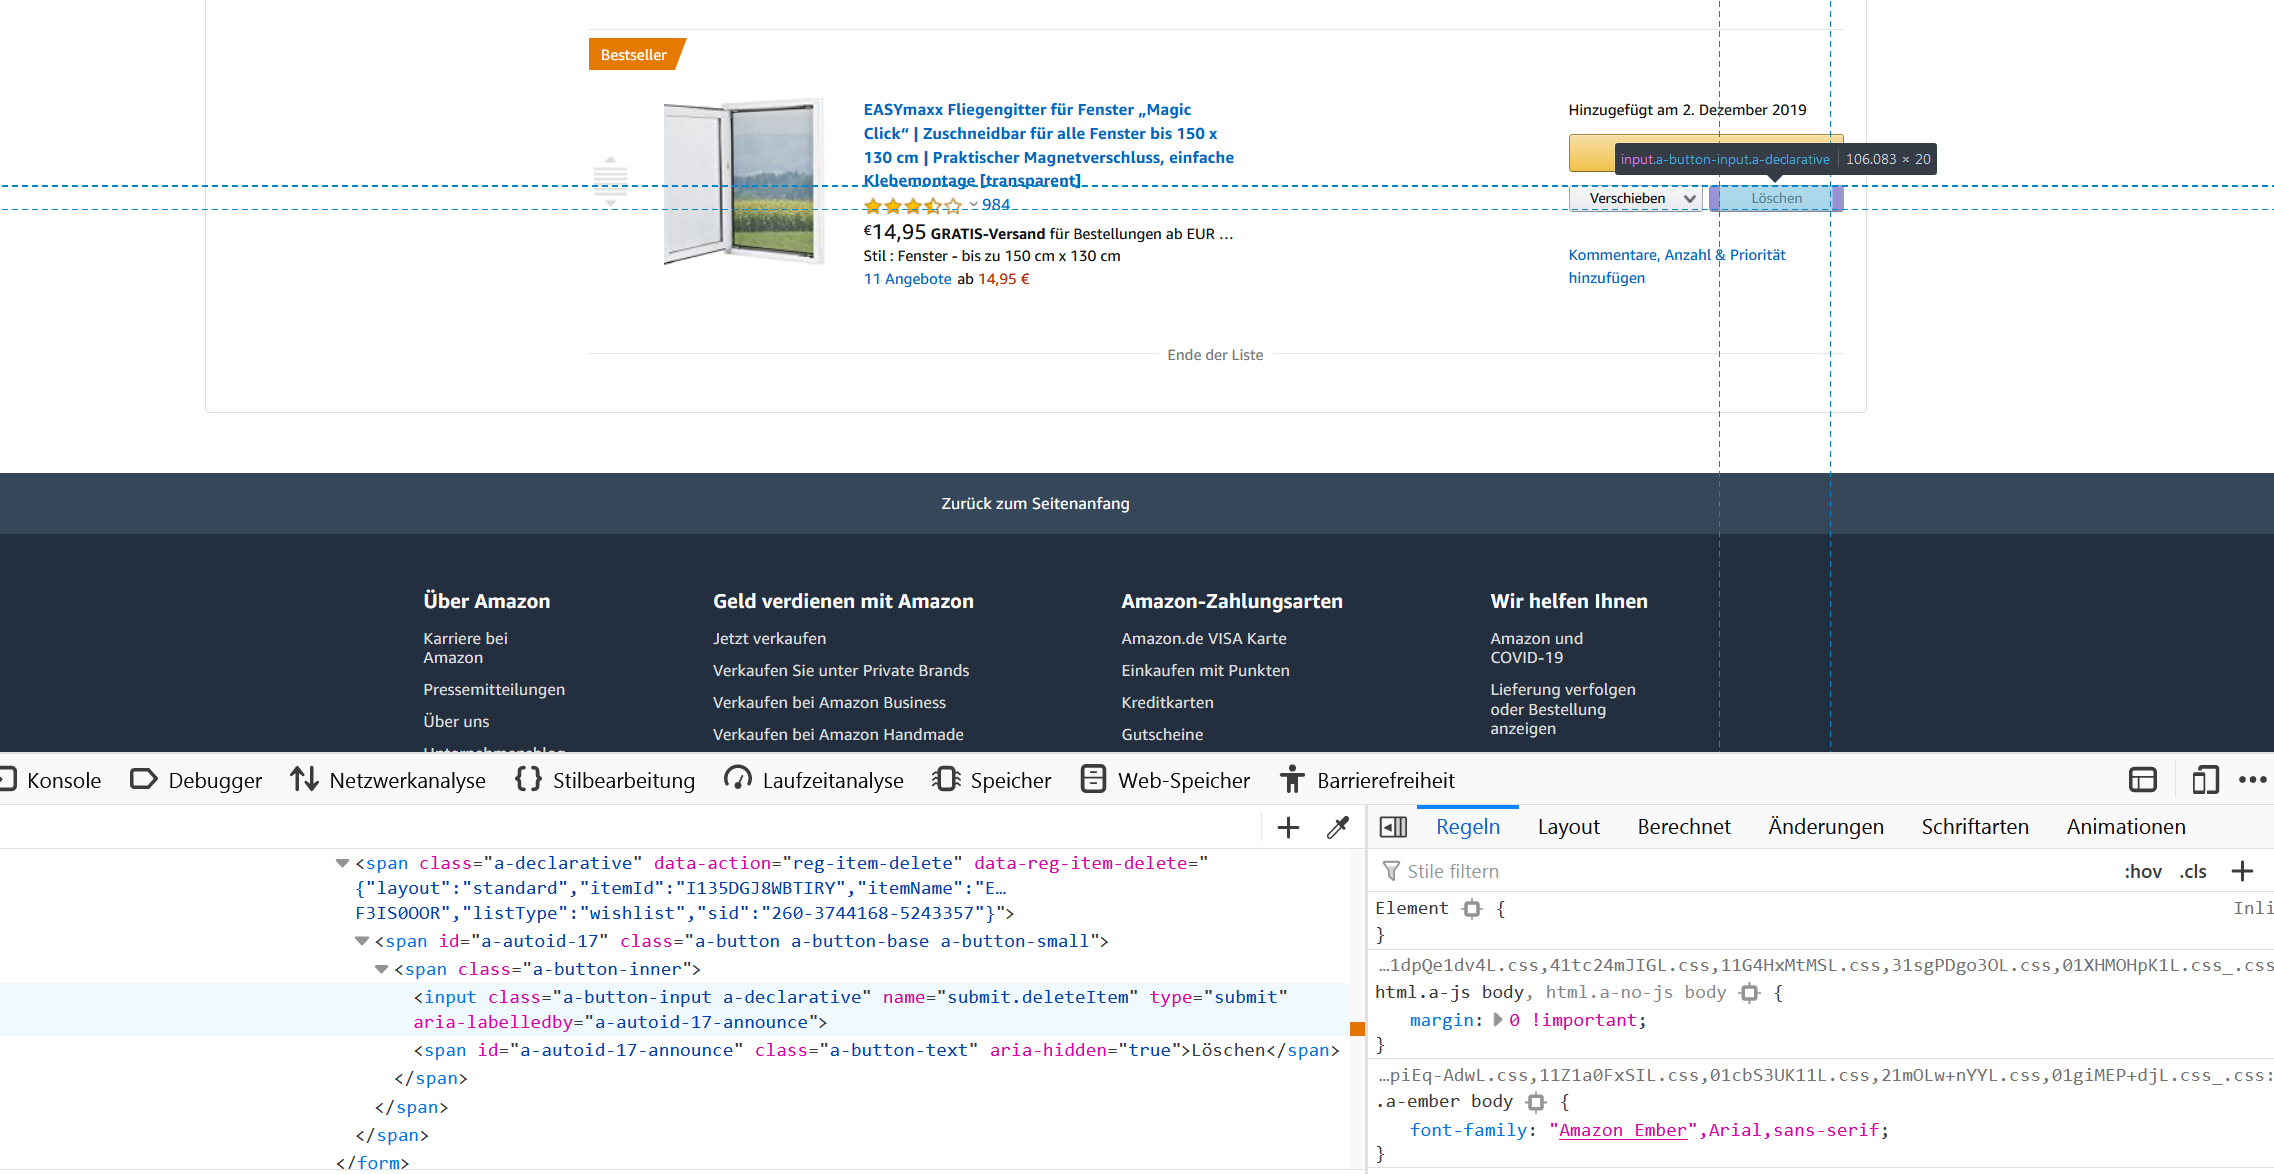Open devtools three-dots options menu
The image size is (2274, 1174).
pos(2252,780)
